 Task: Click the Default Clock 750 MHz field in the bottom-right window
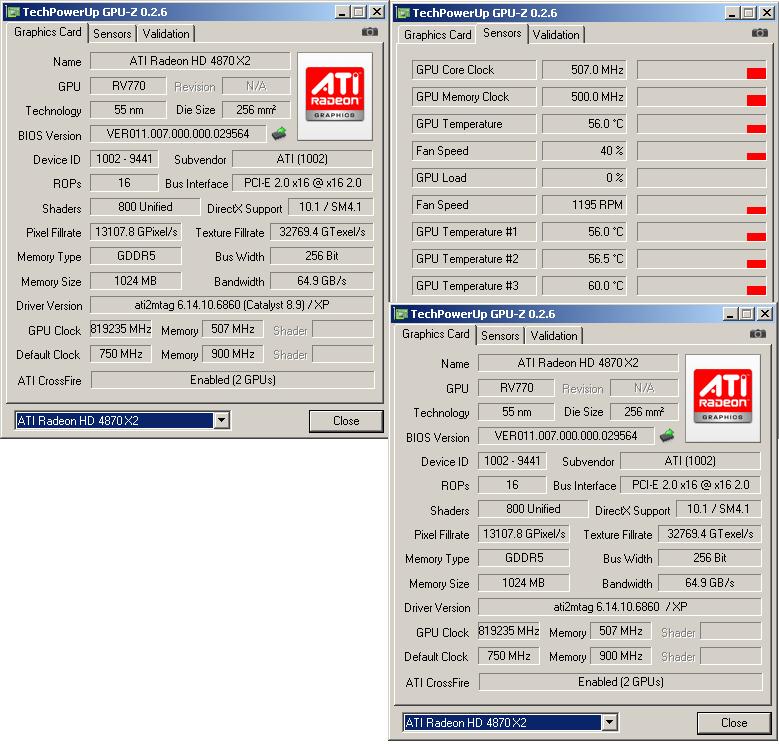pyautogui.click(x=509, y=656)
